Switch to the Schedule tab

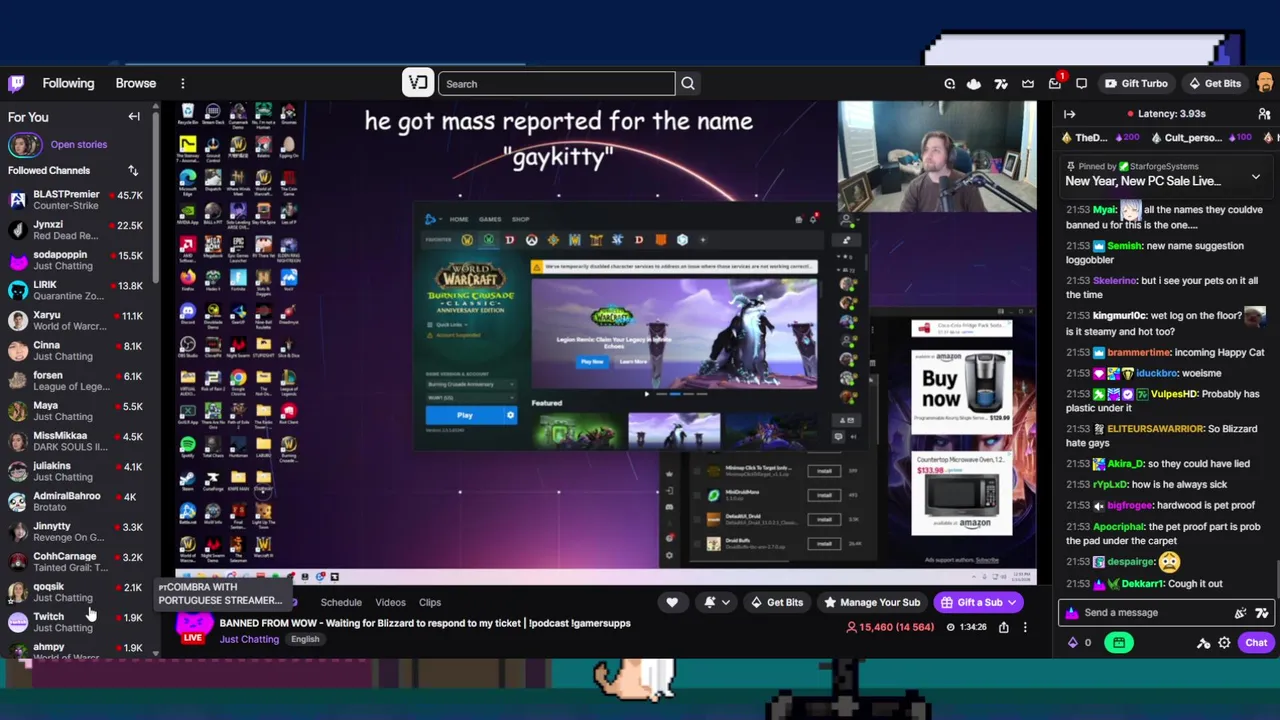(x=341, y=602)
